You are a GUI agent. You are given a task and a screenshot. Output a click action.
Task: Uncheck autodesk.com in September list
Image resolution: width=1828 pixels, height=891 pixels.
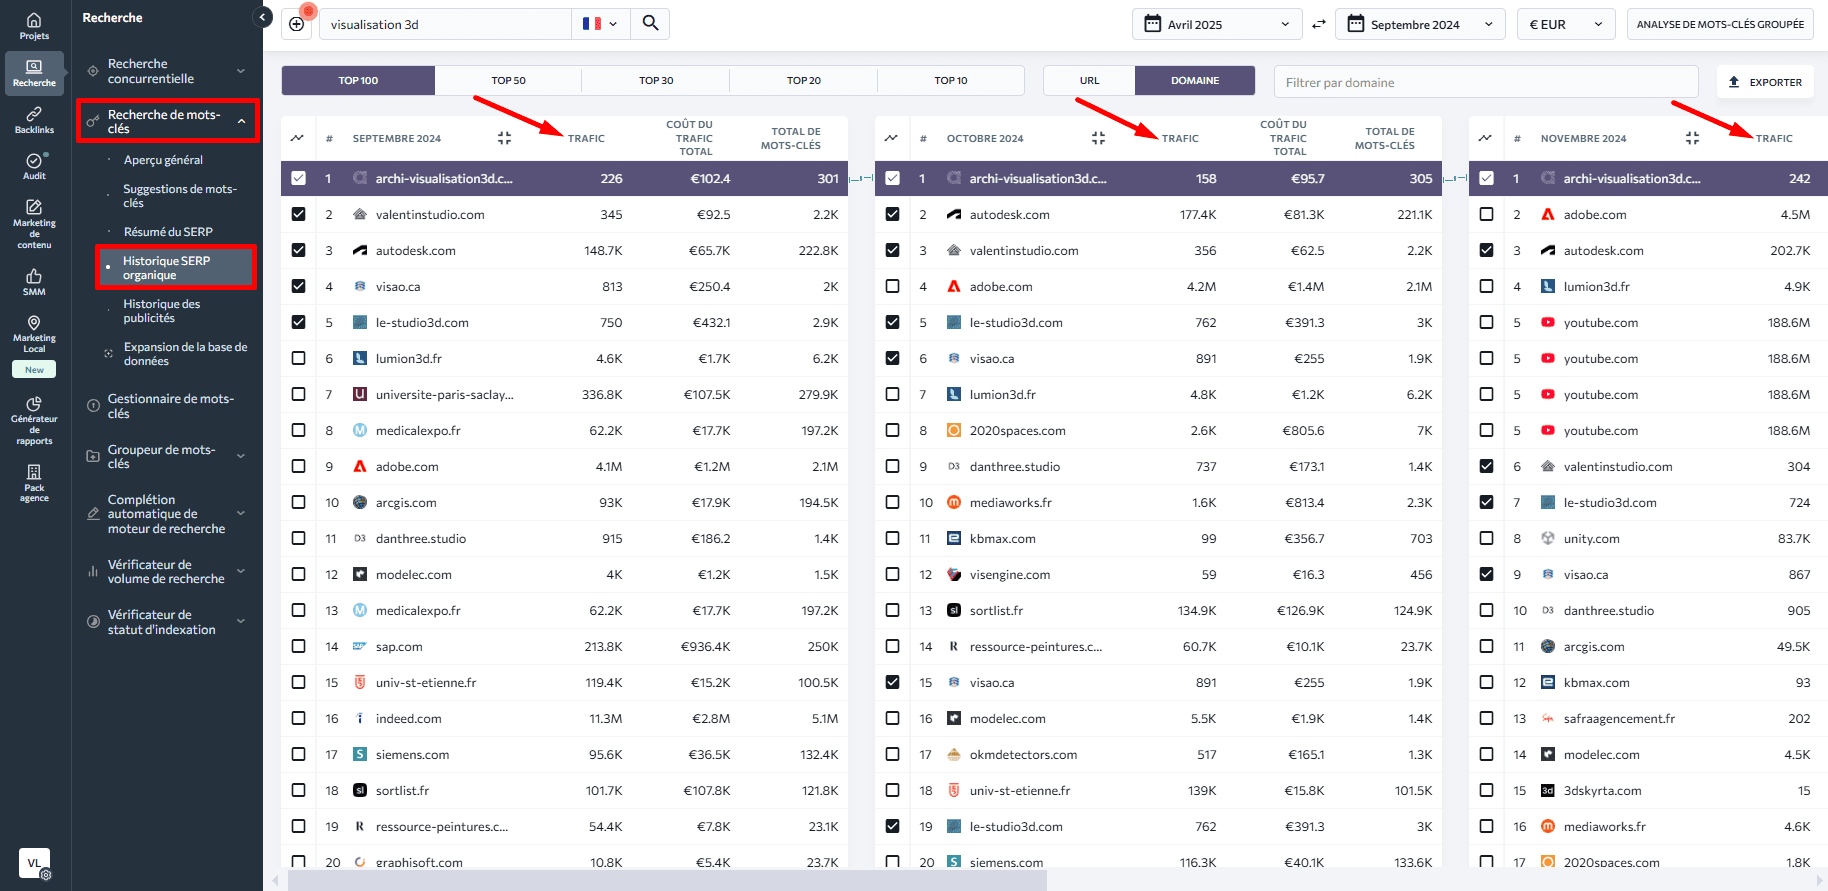pos(298,250)
